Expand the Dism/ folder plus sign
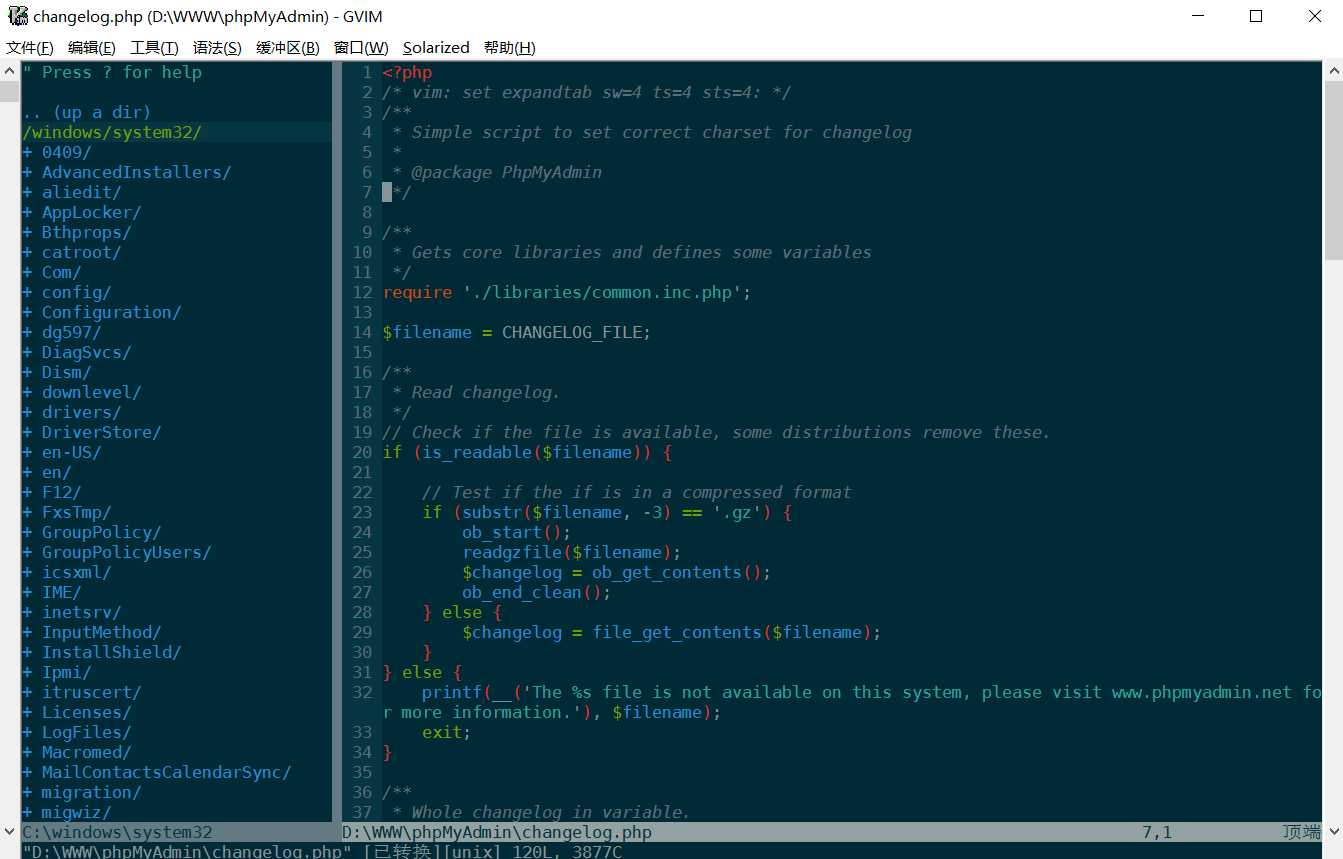 point(27,372)
